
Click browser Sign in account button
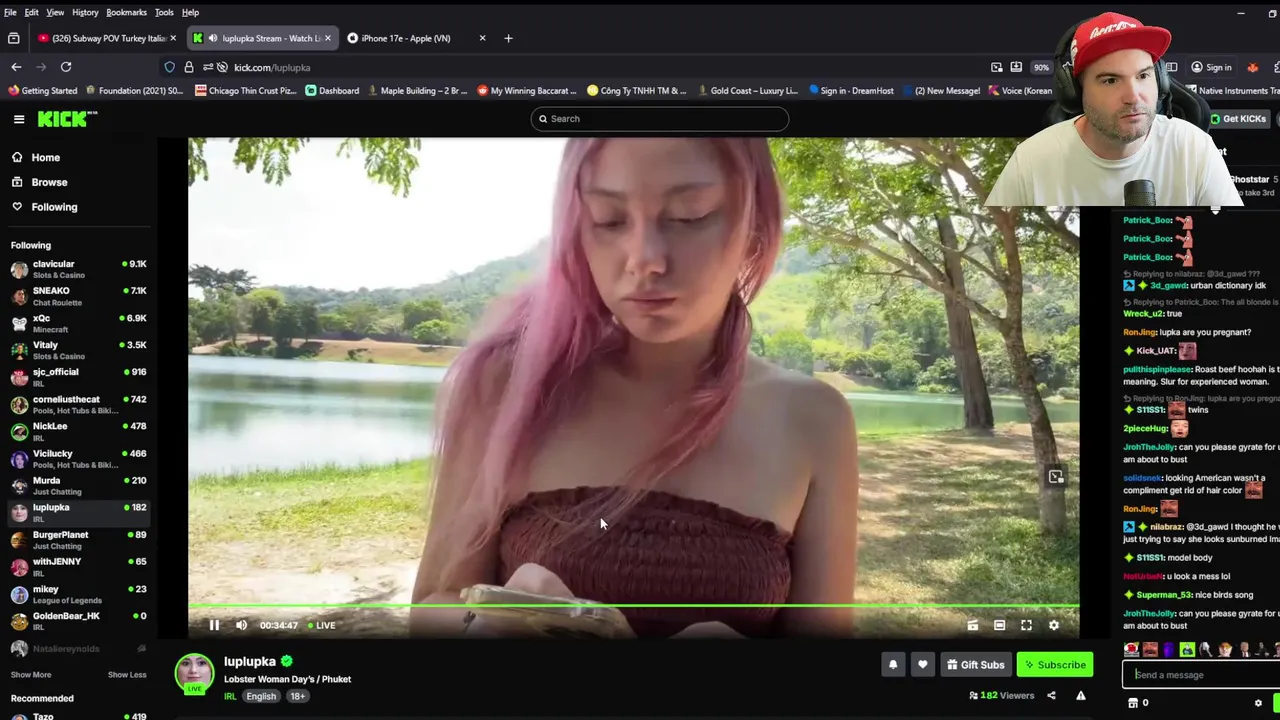(x=1211, y=67)
